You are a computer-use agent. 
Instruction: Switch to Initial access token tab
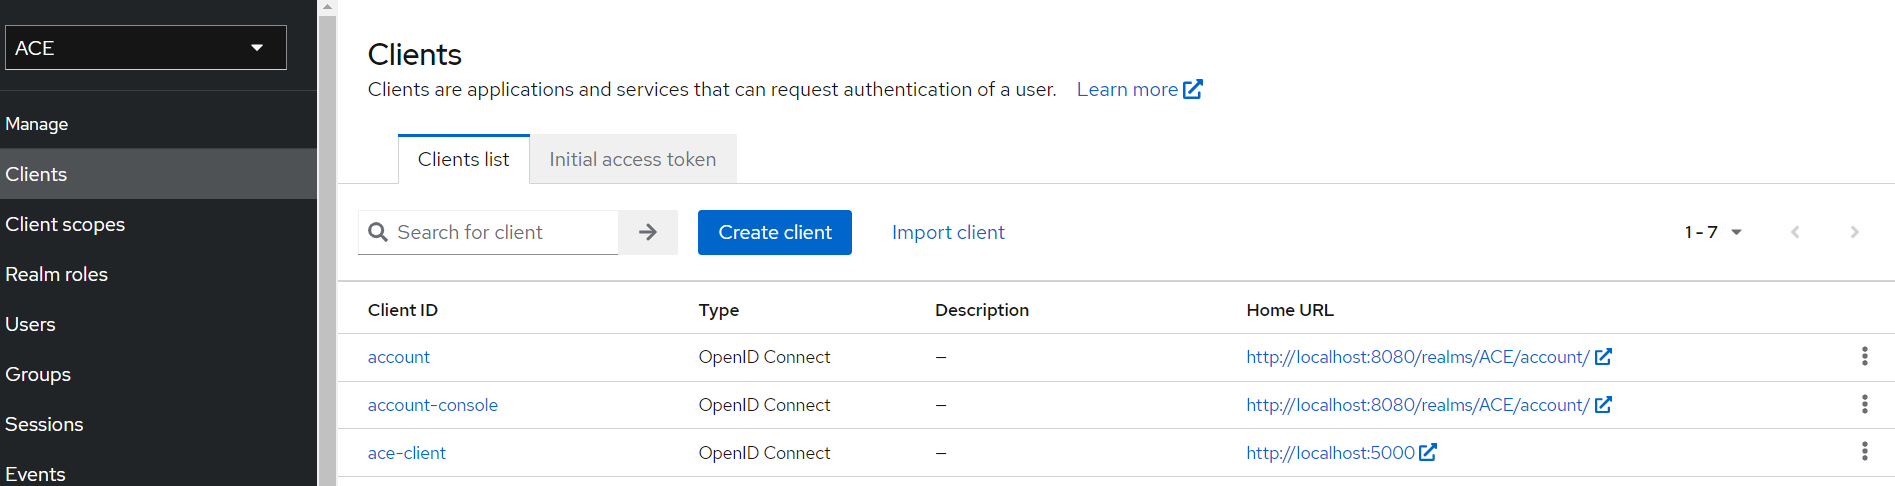coord(632,160)
